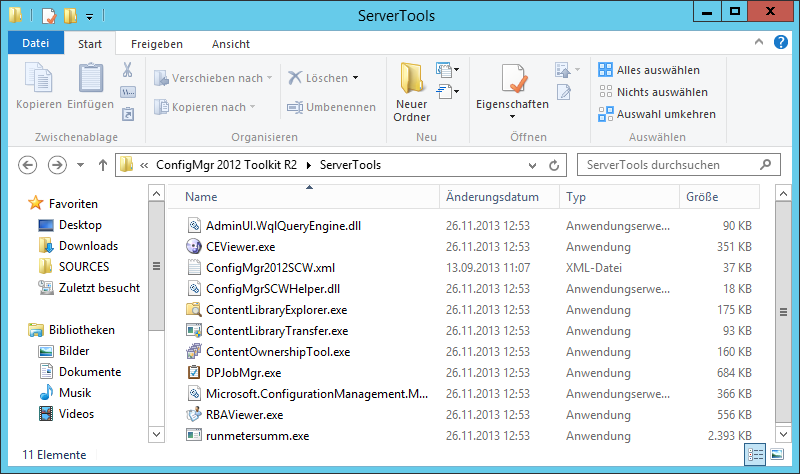Image resolution: width=800 pixels, height=474 pixels.
Task: Click the back navigation arrow
Action: (28, 165)
